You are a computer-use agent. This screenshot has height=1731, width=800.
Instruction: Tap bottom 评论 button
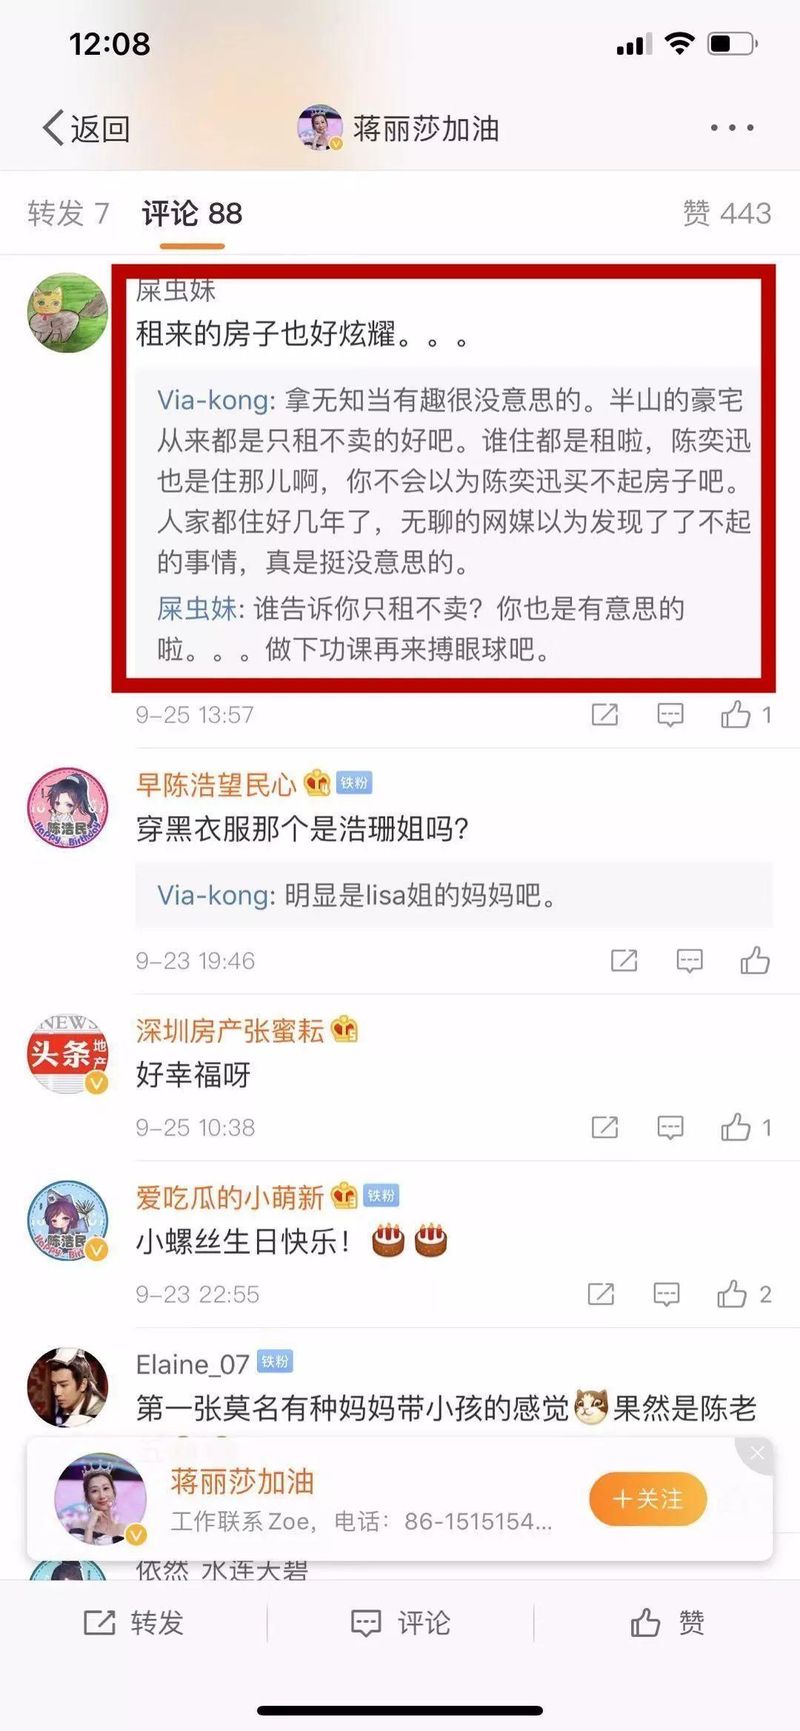point(400,1622)
